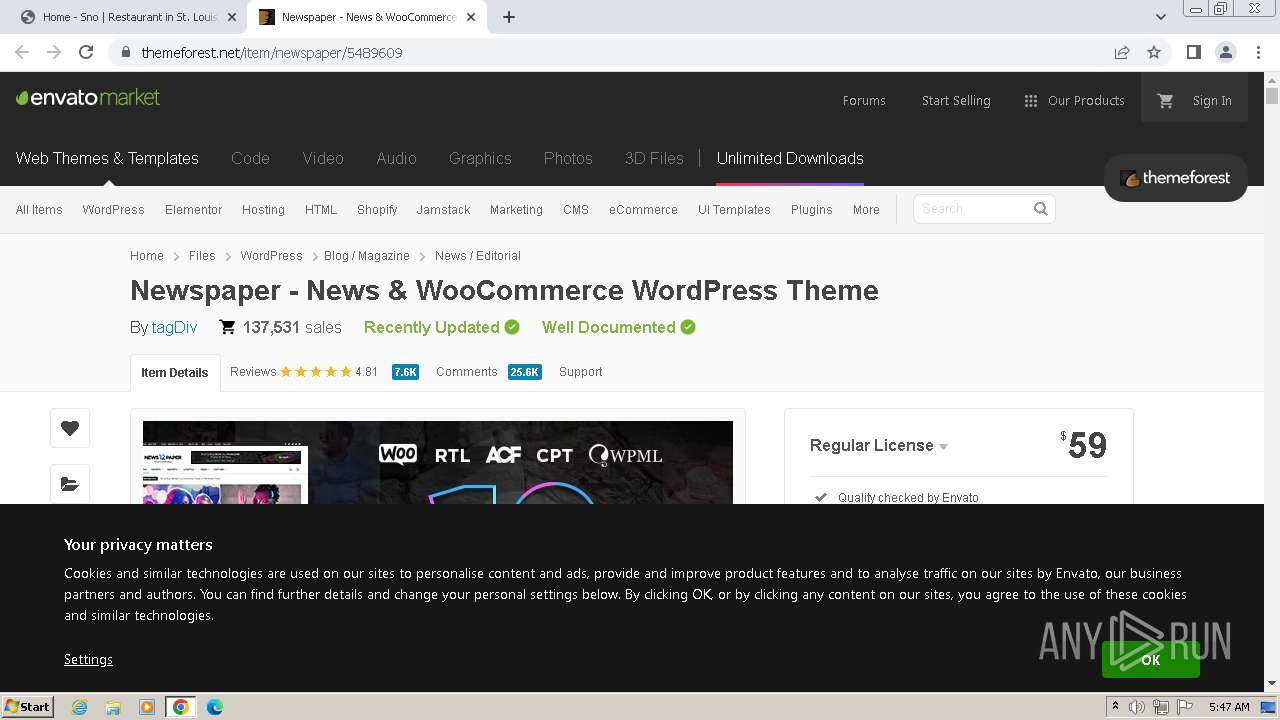1280x720 pixels.
Task: Accept cookies with OK button
Action: (x=1151, y=659)
